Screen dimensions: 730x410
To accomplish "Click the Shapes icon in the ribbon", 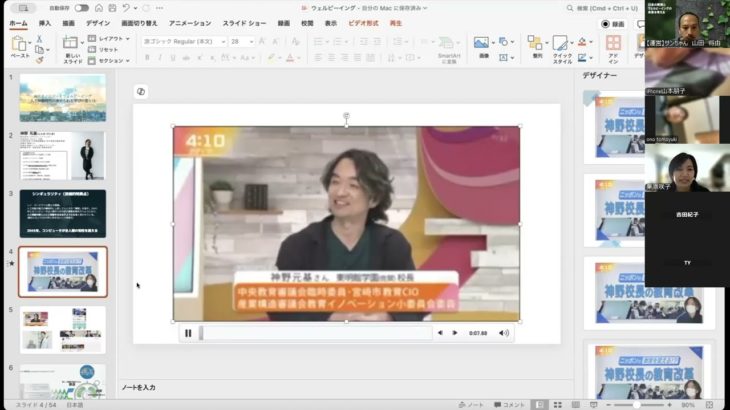I will [503, 42].
